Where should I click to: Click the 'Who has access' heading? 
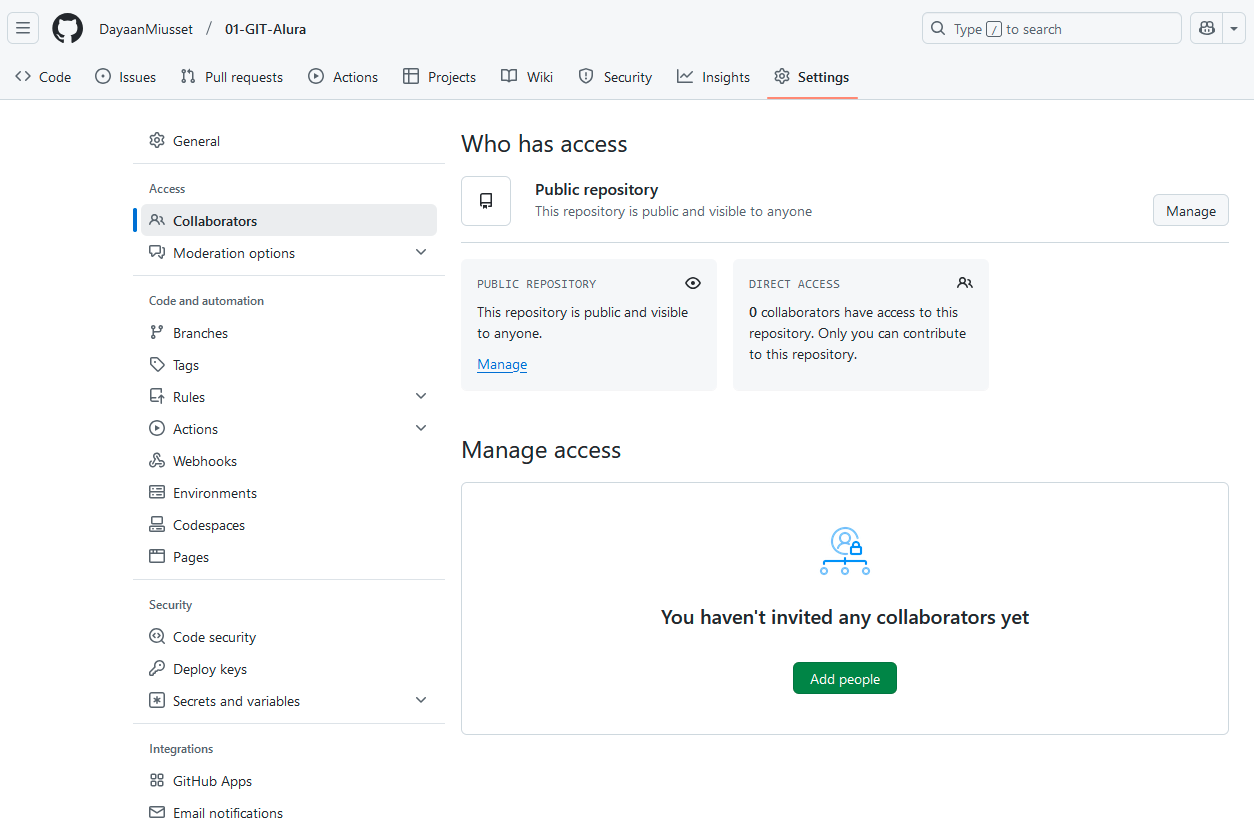(544, 144)
